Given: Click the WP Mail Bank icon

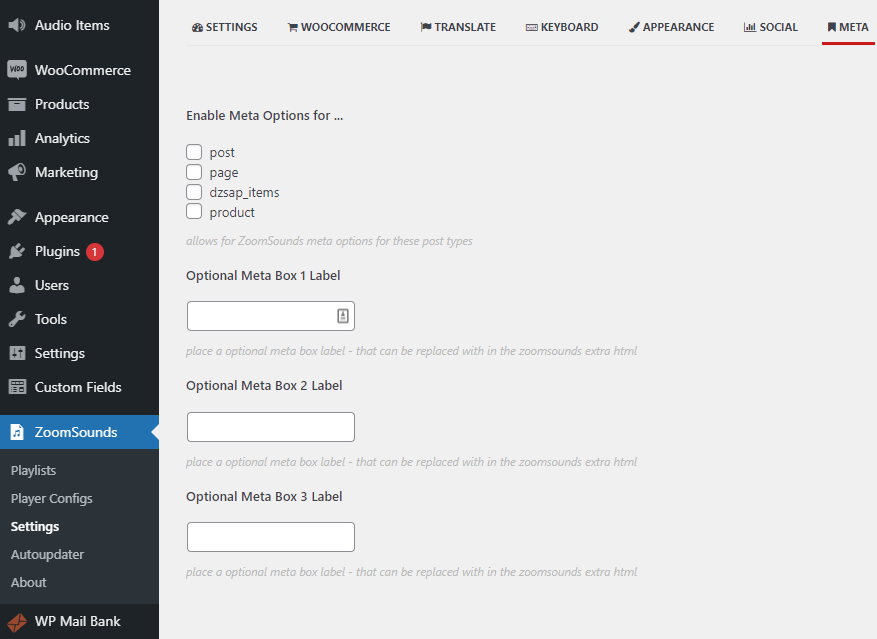Looking at the screenshot, I should coord(17,621).
